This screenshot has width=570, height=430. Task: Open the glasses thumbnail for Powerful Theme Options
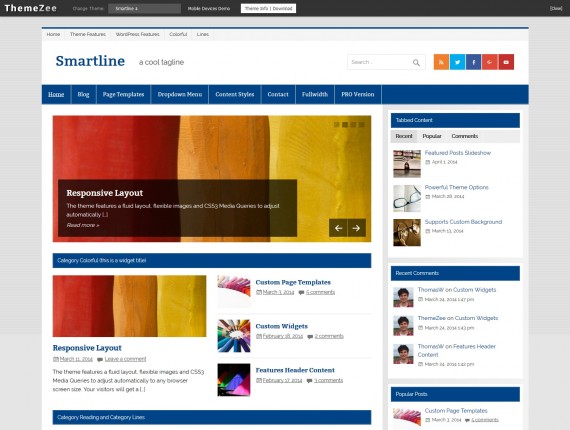coord(407,198)
